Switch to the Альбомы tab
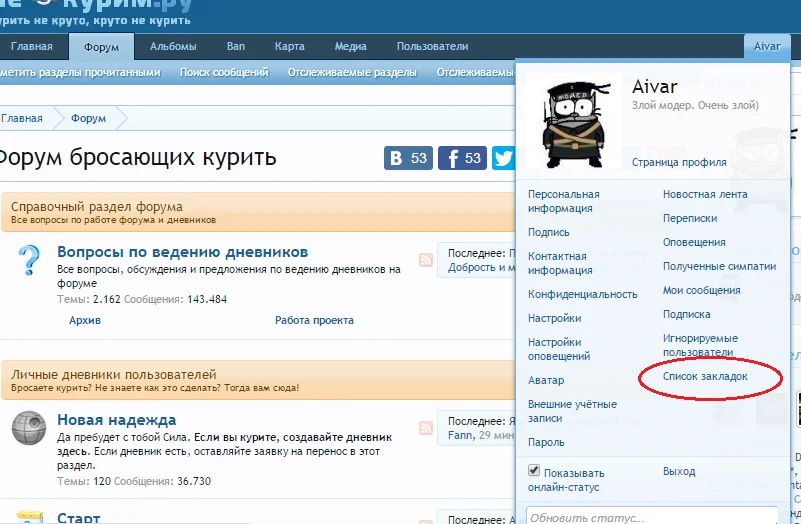 click(x=173, y=47)
